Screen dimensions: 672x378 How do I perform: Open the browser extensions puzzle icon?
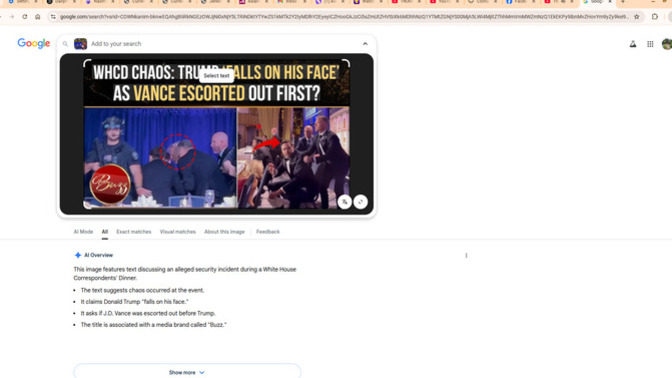point(655,17)
